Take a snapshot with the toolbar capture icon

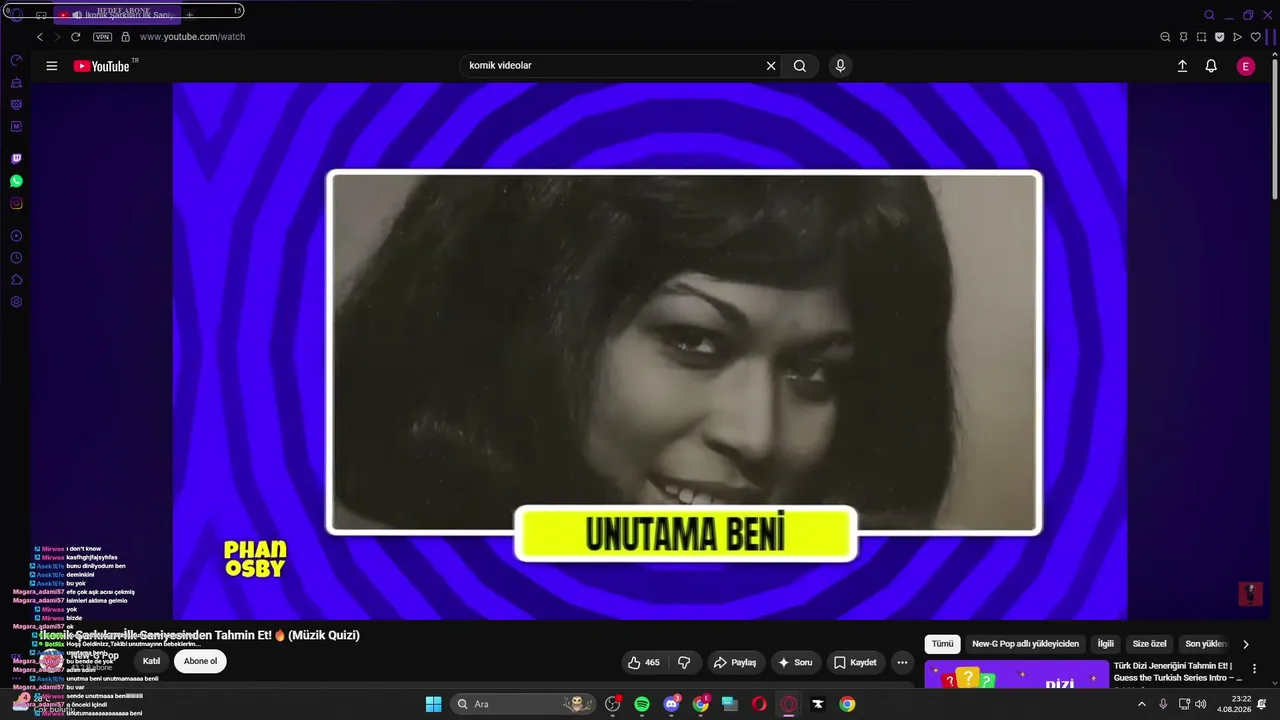pyautogui.click(x=1201, y=37)
